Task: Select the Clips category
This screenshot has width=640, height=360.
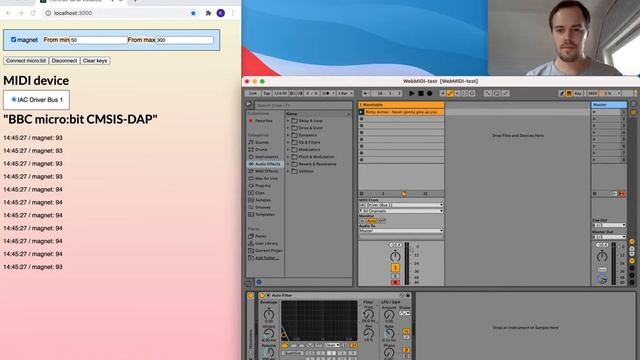Action: click(260, 193)
